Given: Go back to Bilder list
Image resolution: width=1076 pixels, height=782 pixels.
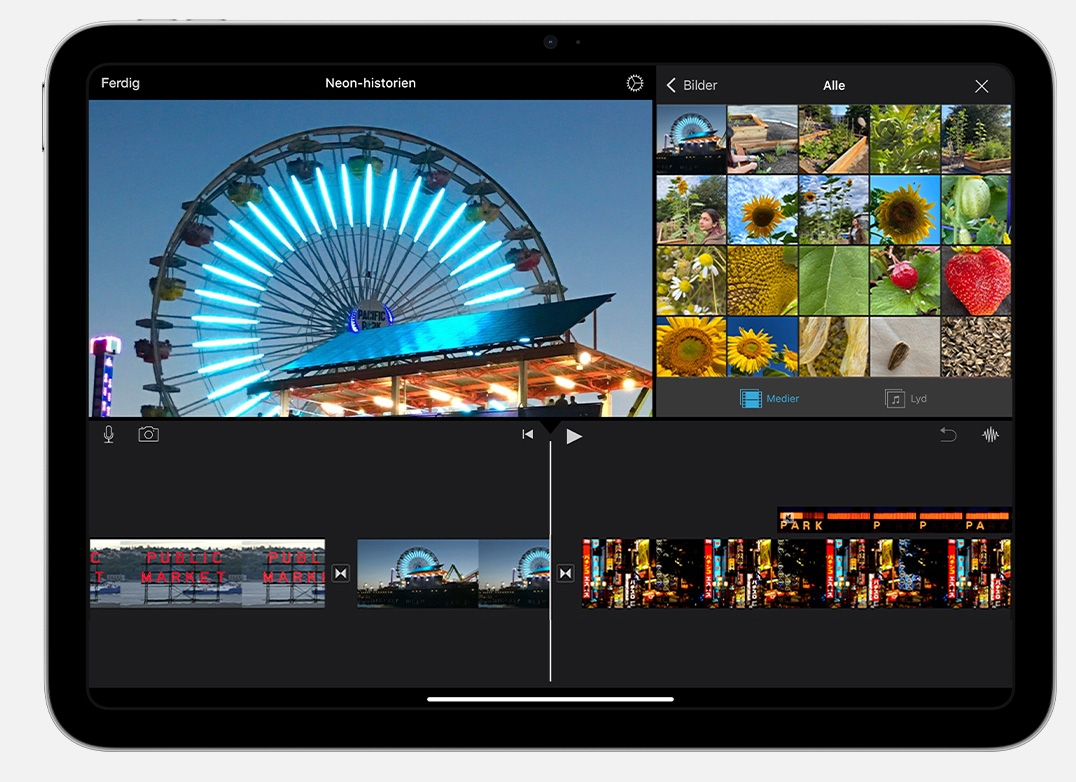Looking at the screenshot, I should coord(691,85).
